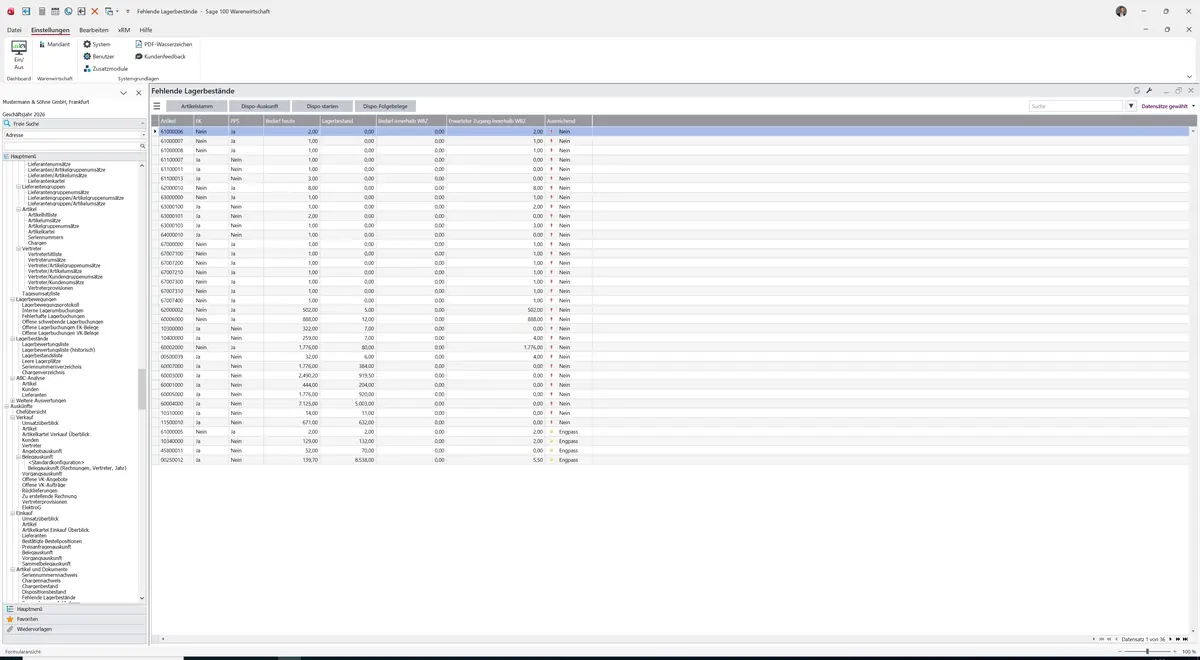Click the phone icon in quick access toolbar

coord(68,11)
